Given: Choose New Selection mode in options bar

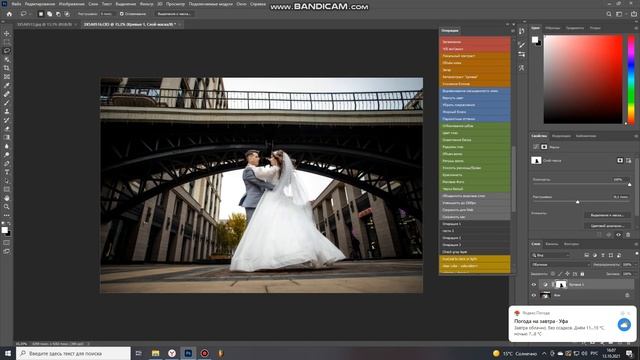Looking at the screenshot, I should coord(41,14).
